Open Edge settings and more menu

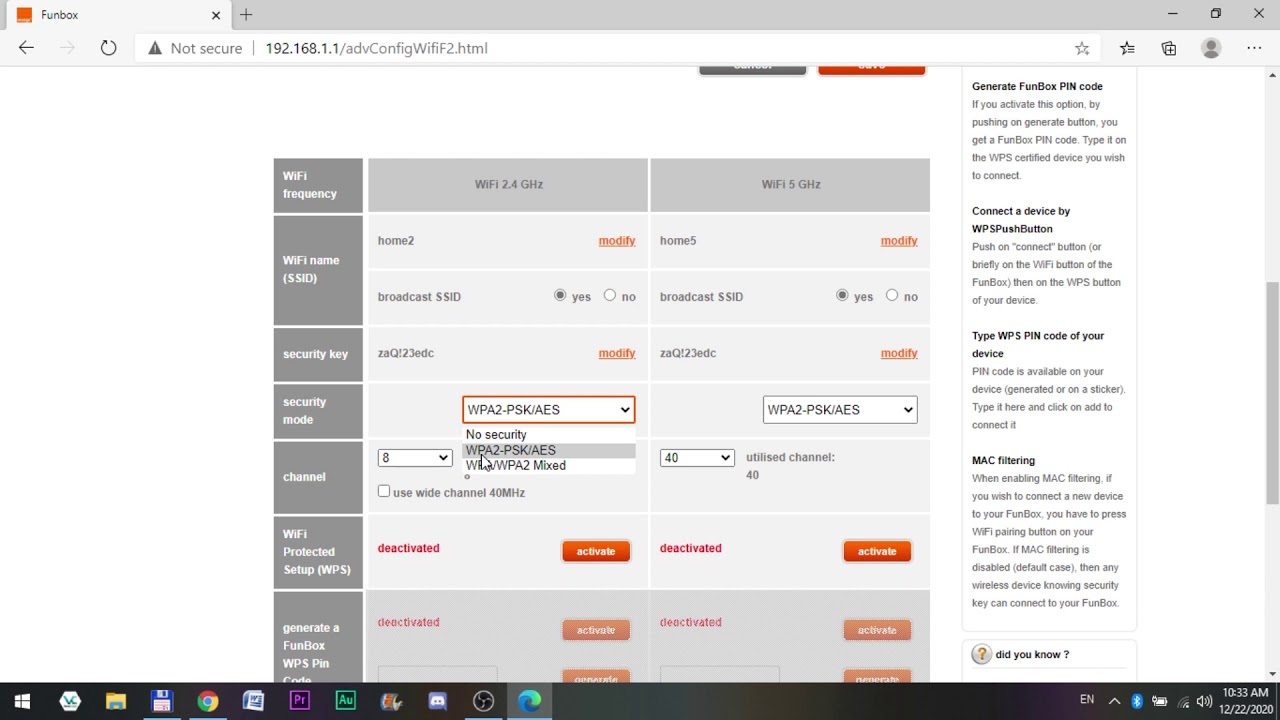click(x=1254, y=48)
